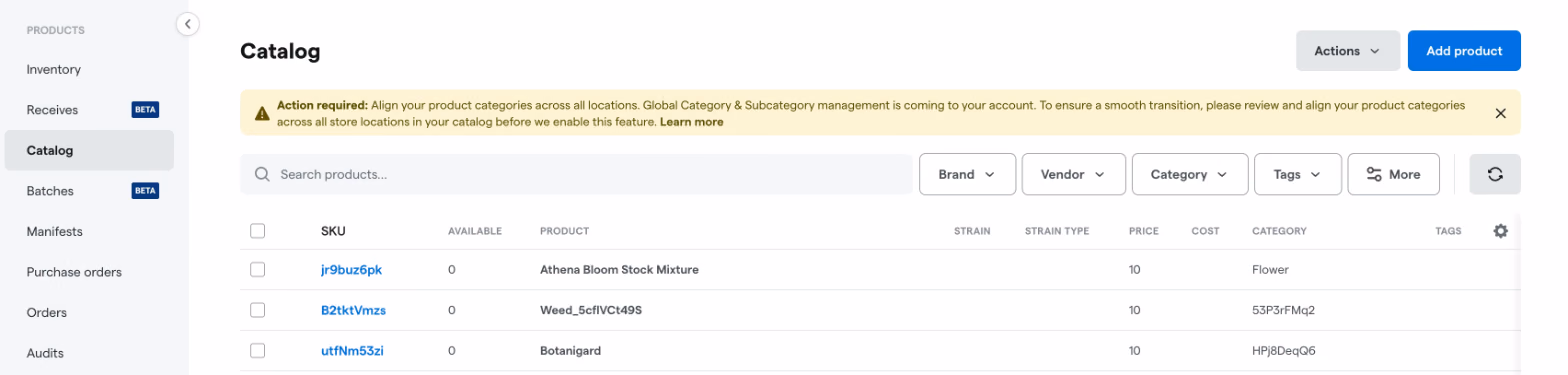The width and height of the screenshot is (1568, 375).
Task: Click product name Weed_5cfIVCt49S
Action: [590, 310]
